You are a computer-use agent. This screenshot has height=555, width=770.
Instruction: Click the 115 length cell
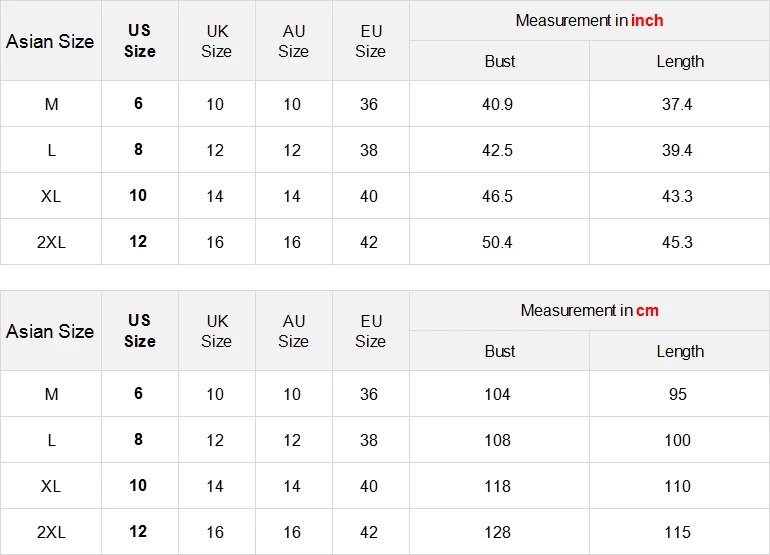pyautogui.click(x=678, y=532)
